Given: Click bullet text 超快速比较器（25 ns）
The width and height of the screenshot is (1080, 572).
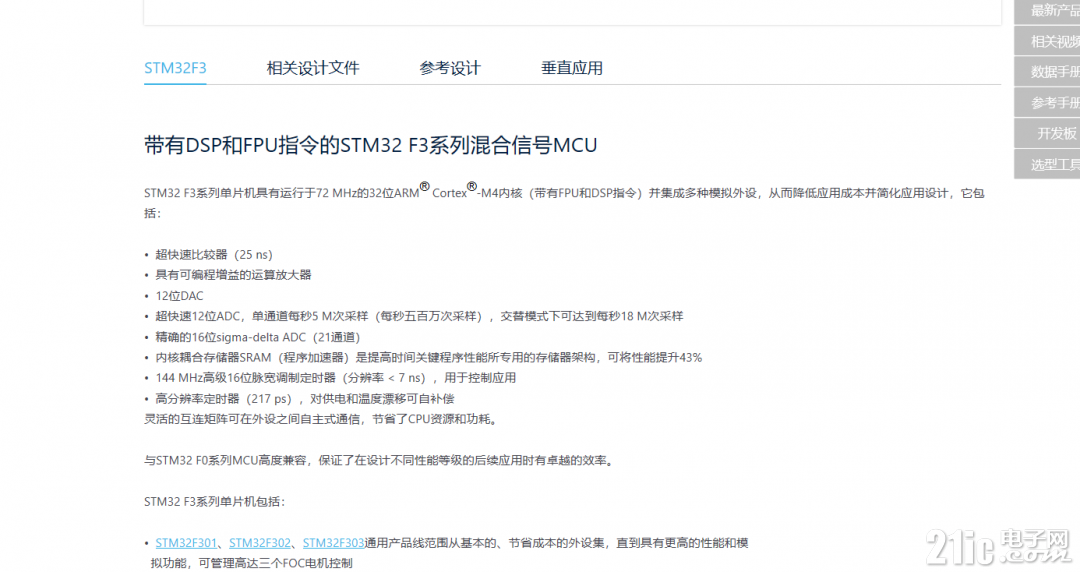Looking at the screenshot, I should (214, 255).
